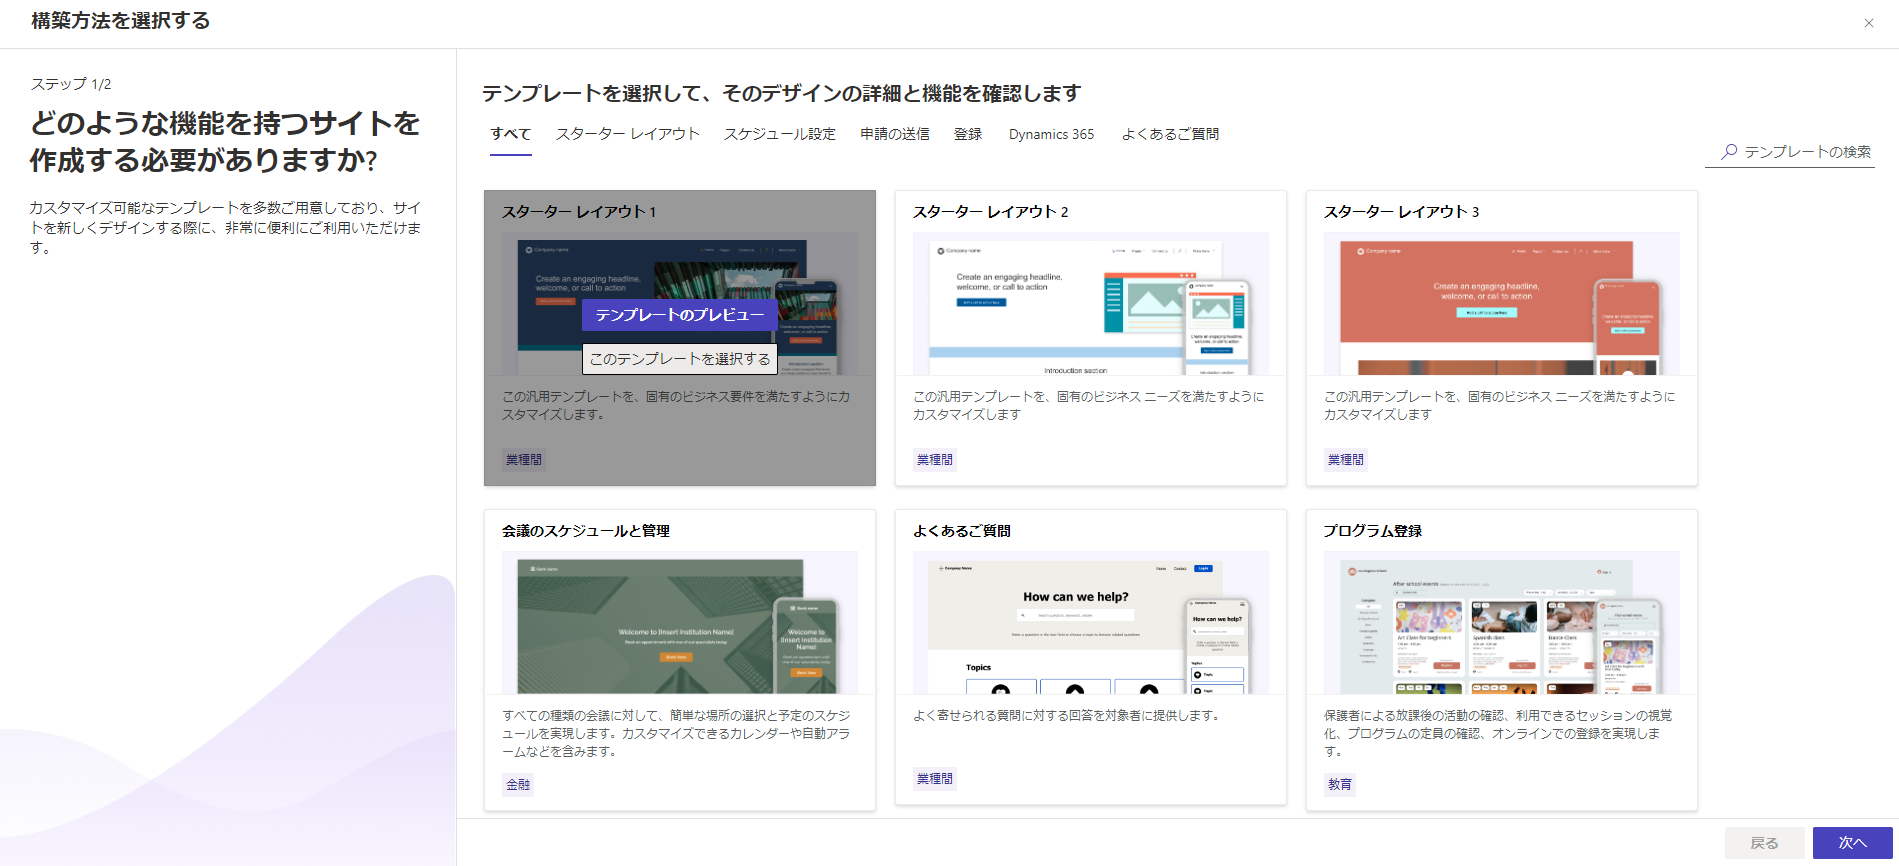Click テンプレートのプレビュー button
The image size is (1899, 866).
[x=680, y=315]
